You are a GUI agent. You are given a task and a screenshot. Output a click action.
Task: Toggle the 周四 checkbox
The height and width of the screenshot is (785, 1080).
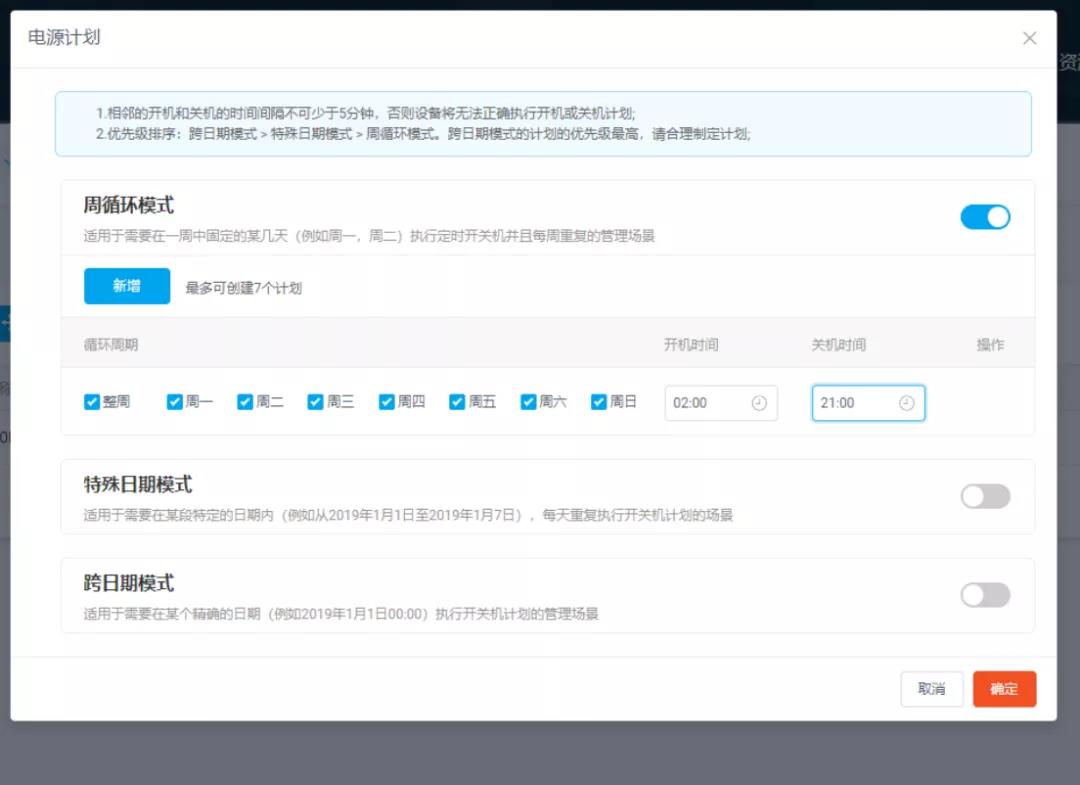click(387, 402)
